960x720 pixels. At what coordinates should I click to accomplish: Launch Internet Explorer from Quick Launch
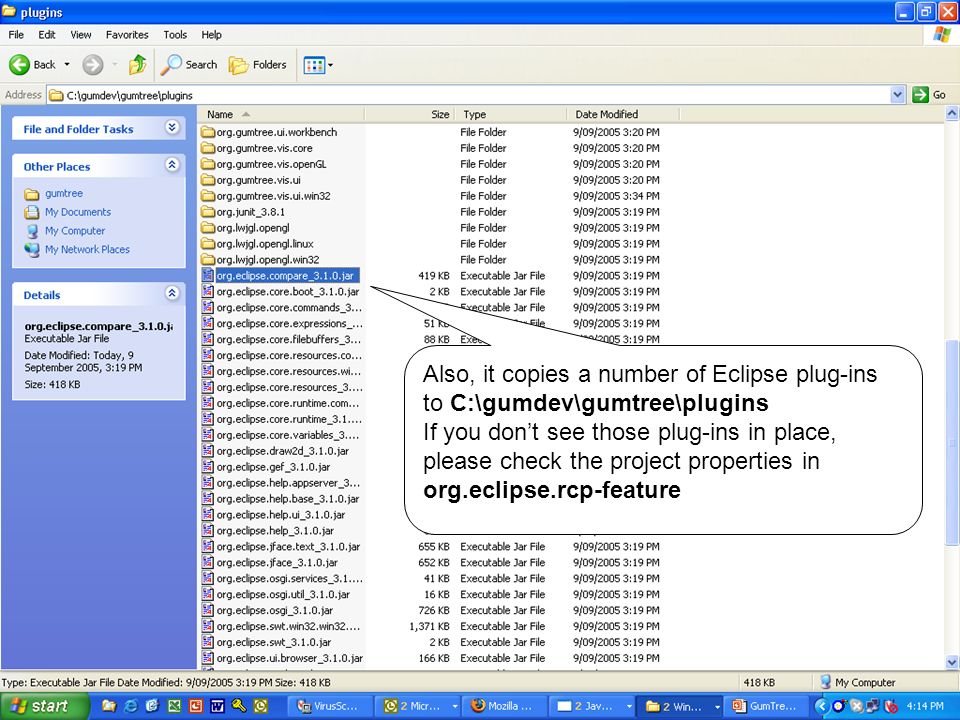130,706
